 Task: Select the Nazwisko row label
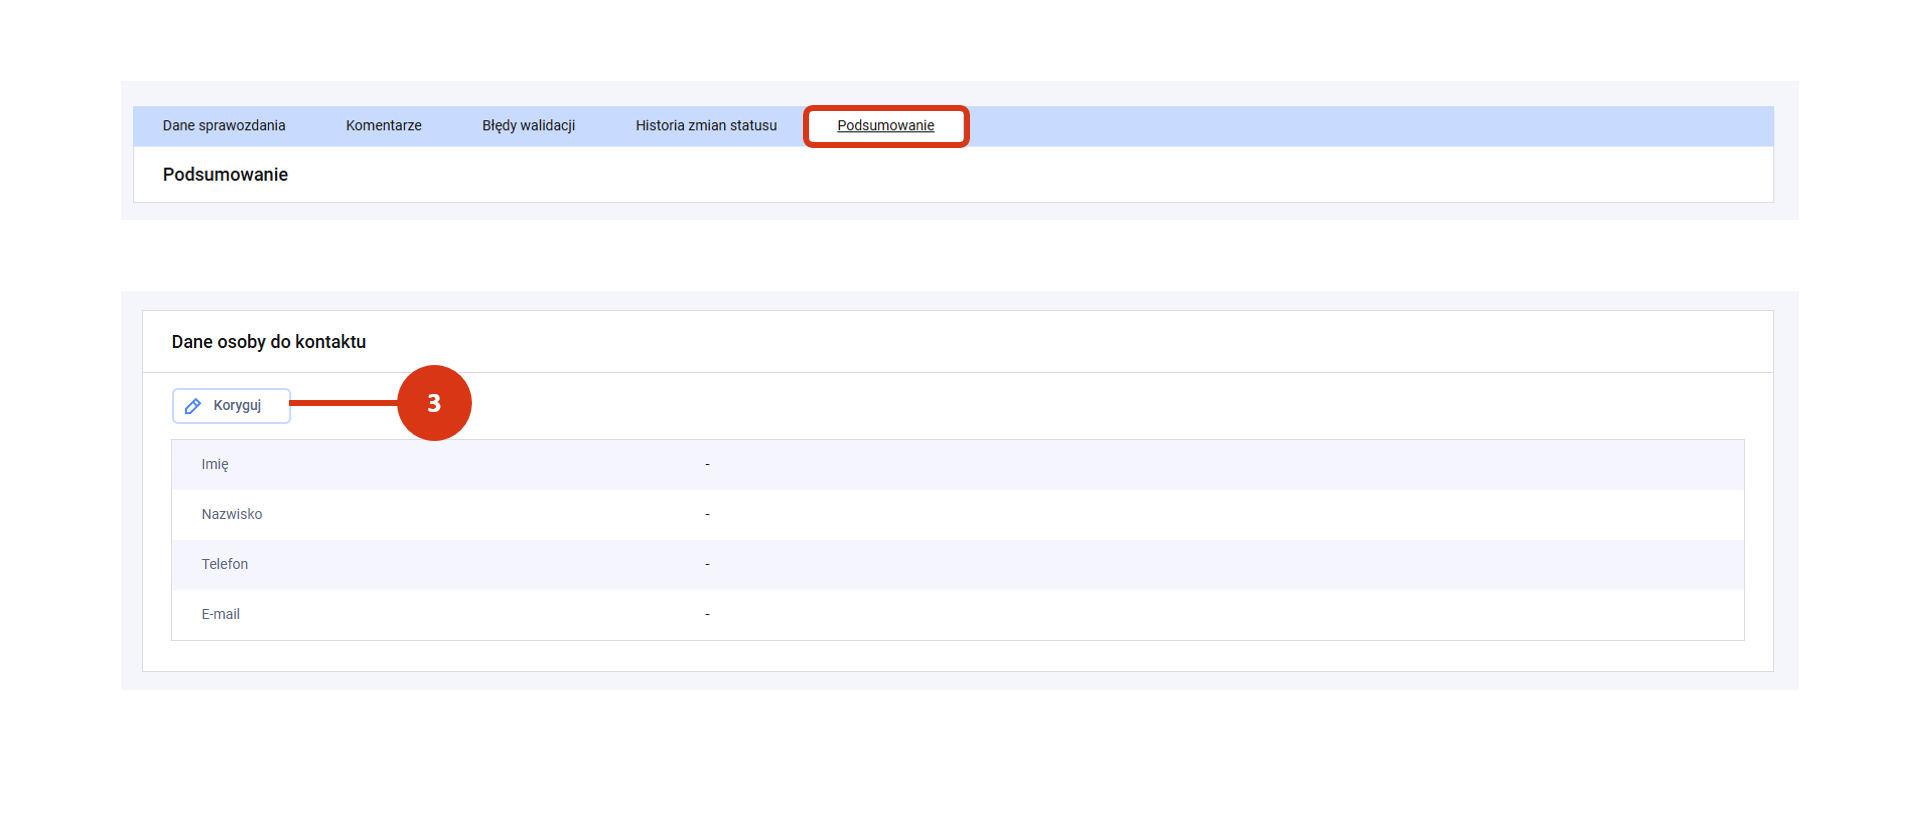232,515
